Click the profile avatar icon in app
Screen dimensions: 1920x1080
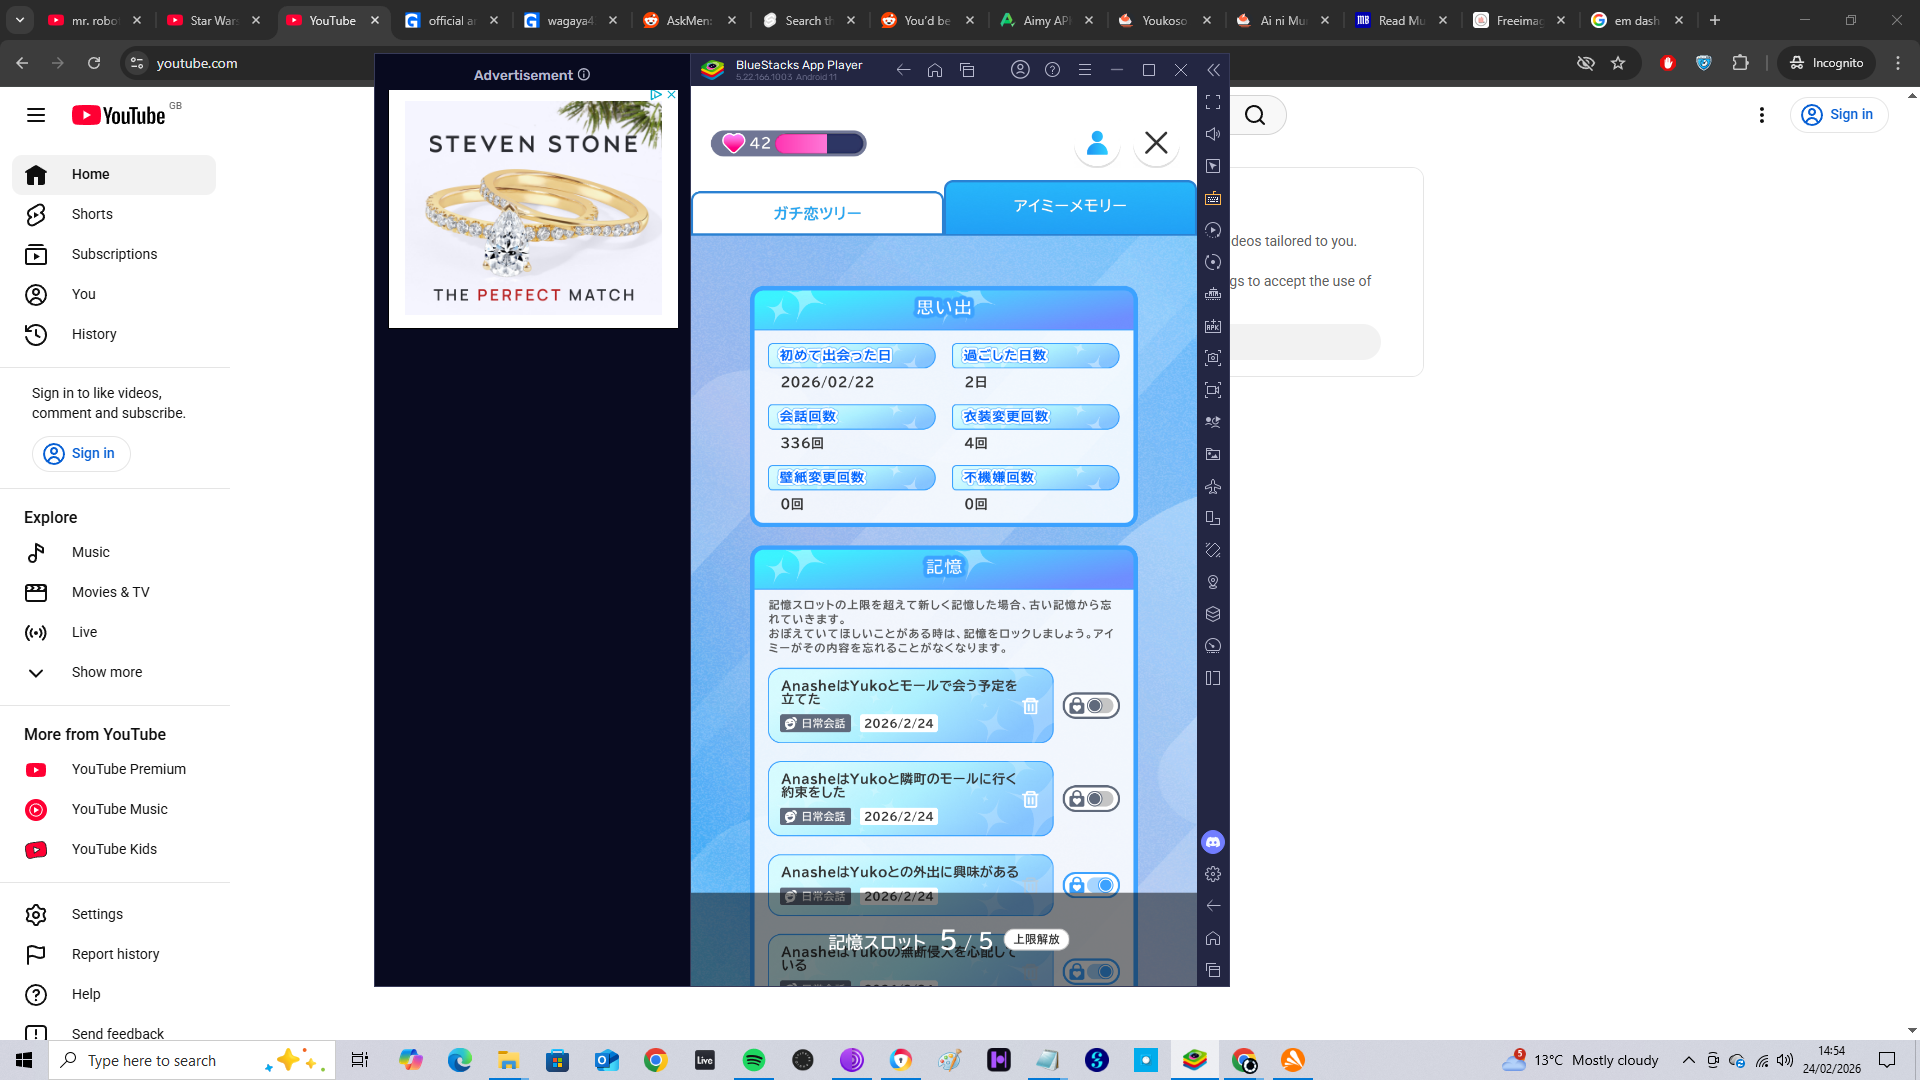(1097, 143)
